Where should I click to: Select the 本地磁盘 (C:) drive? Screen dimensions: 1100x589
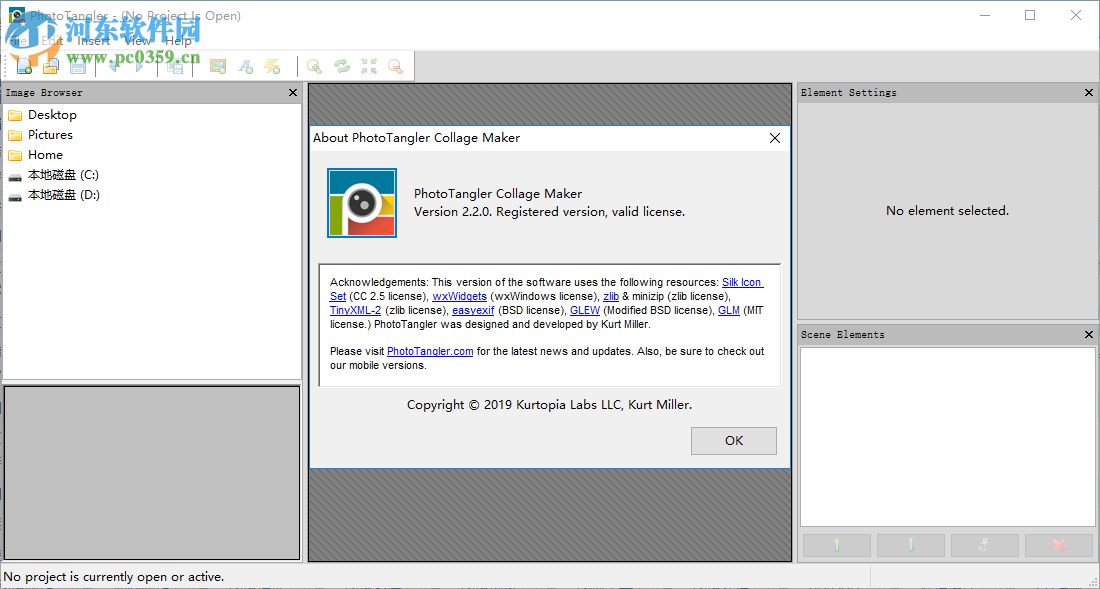click(61, 174)
